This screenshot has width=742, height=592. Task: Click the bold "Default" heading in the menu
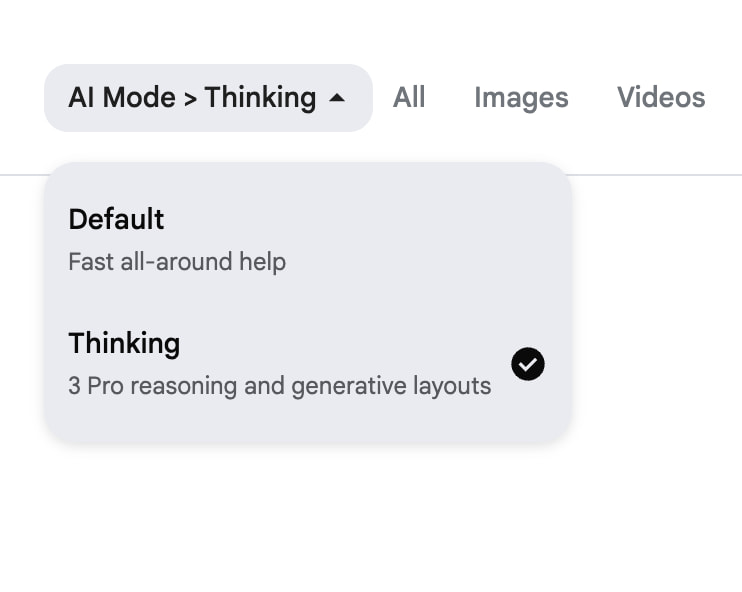click(x=116, y=219)
